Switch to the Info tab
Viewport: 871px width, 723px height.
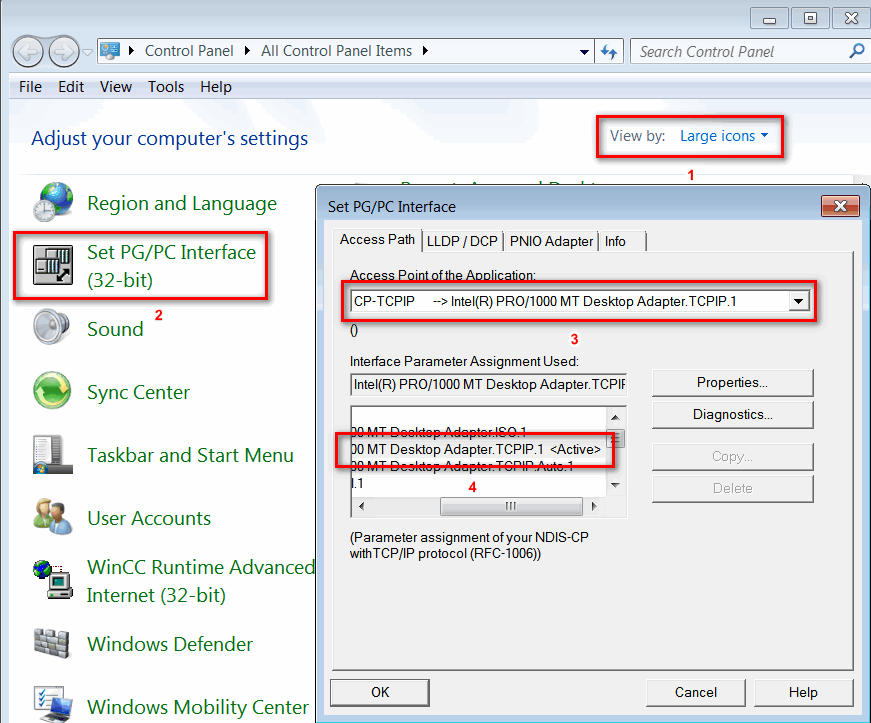pyautogui.click(x=622, y=241)
